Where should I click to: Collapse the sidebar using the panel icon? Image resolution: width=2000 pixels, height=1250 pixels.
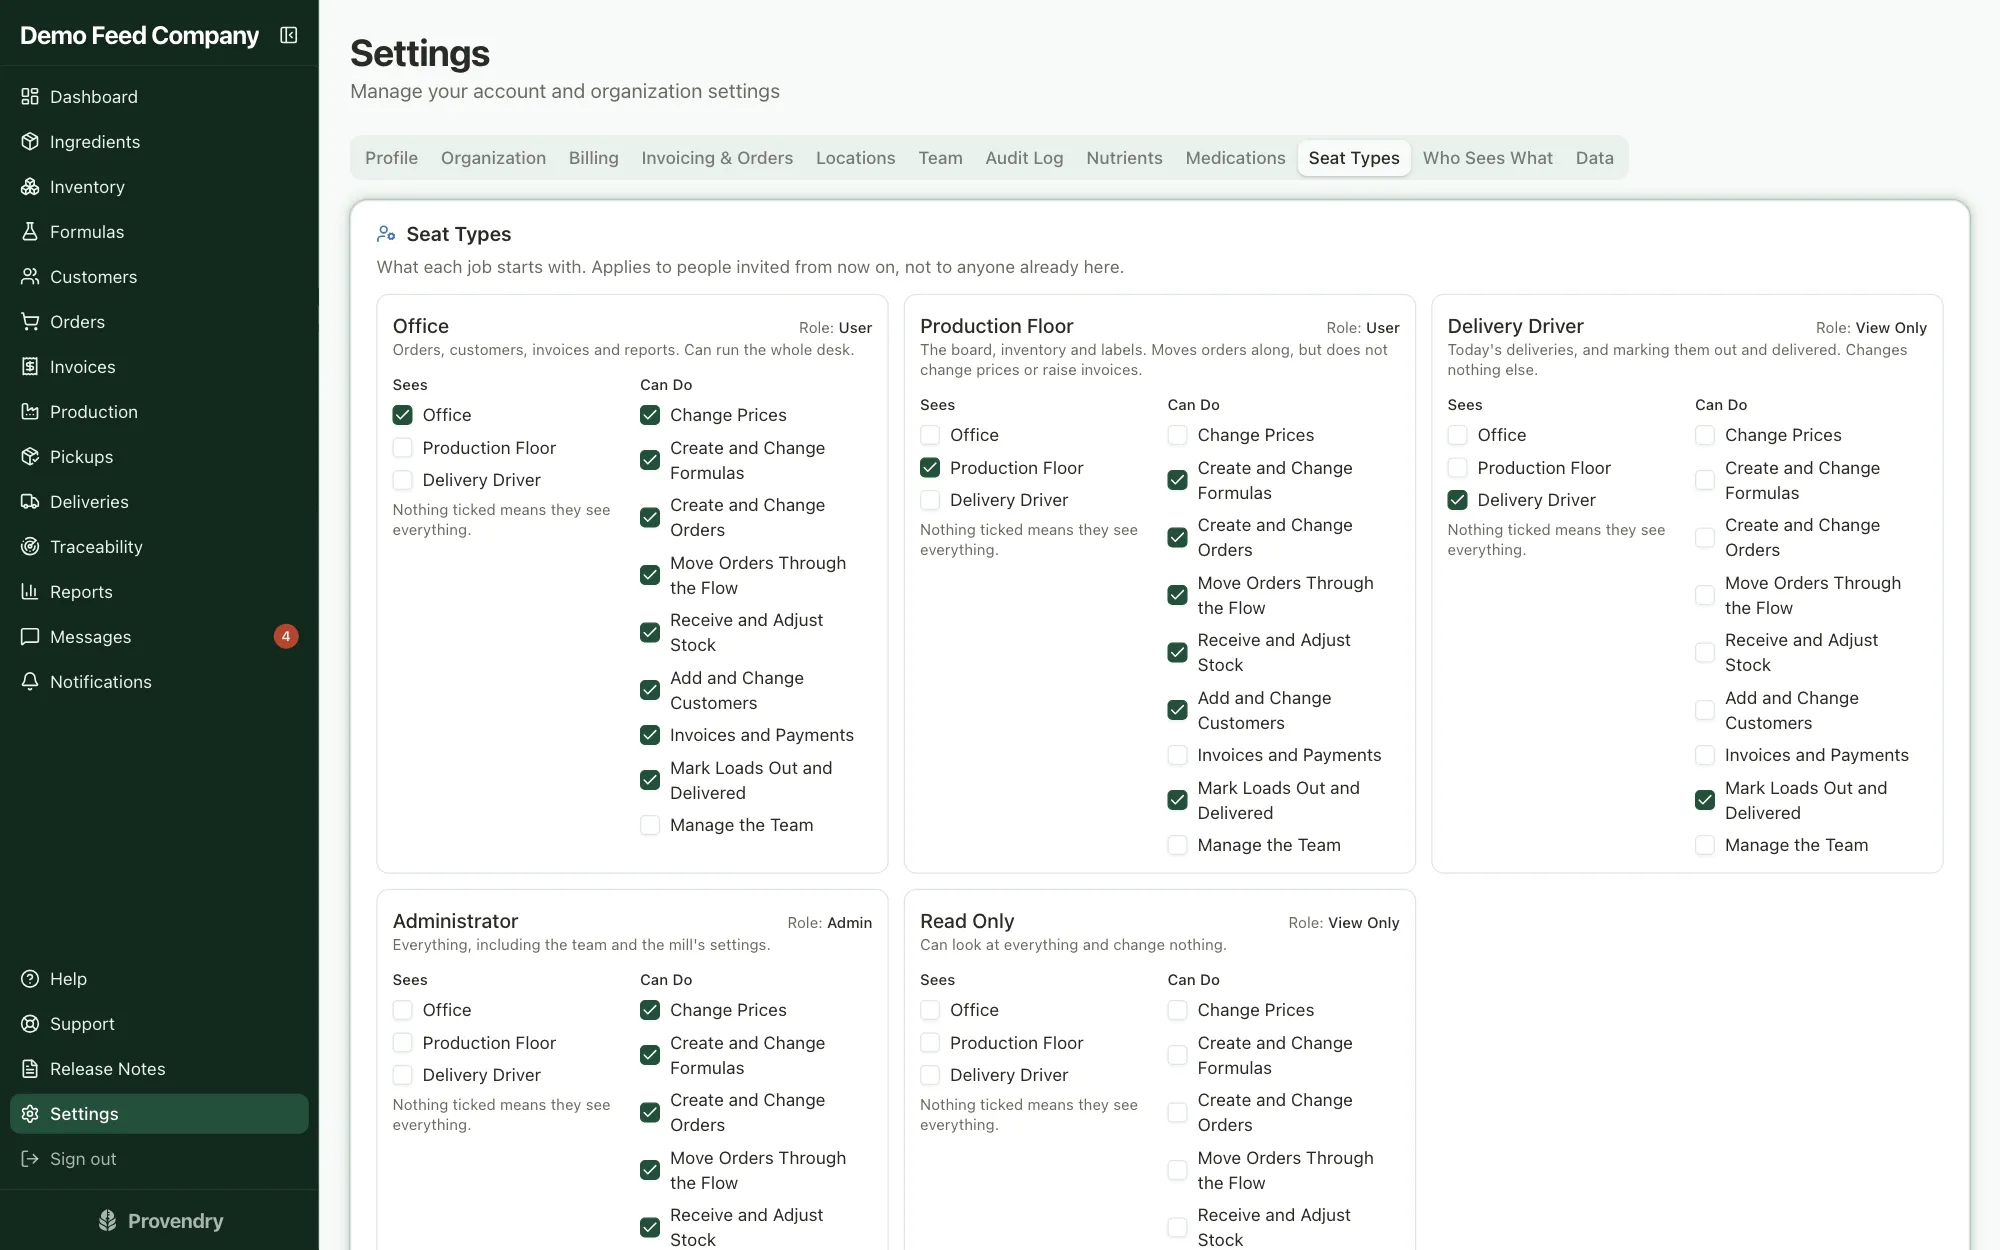tap(289, 36)
